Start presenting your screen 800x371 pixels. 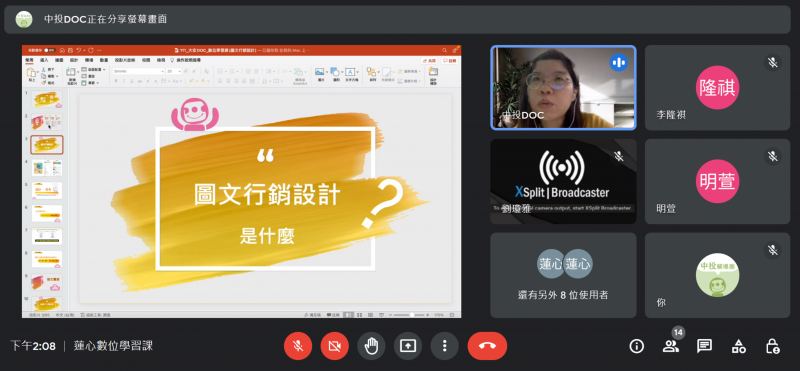pyautogui.click(x=408, y=346)
